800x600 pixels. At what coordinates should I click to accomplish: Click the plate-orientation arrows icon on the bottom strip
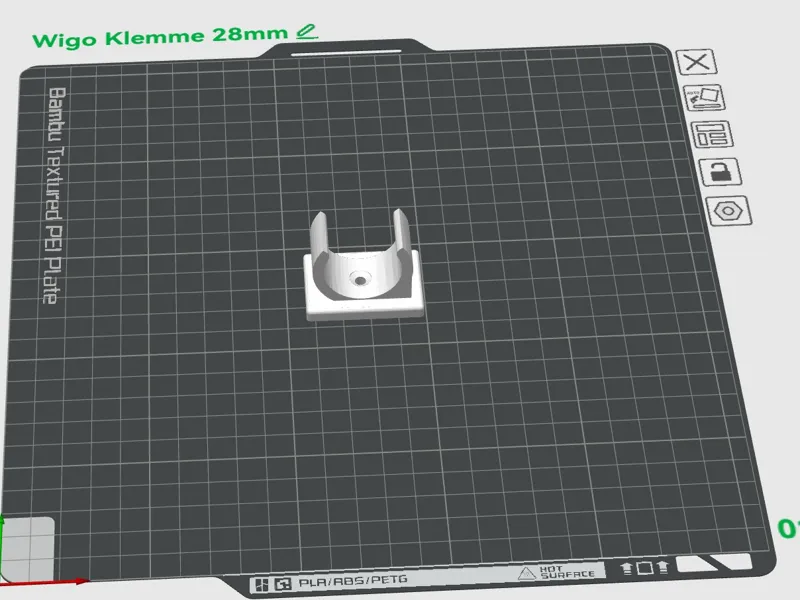644,568
